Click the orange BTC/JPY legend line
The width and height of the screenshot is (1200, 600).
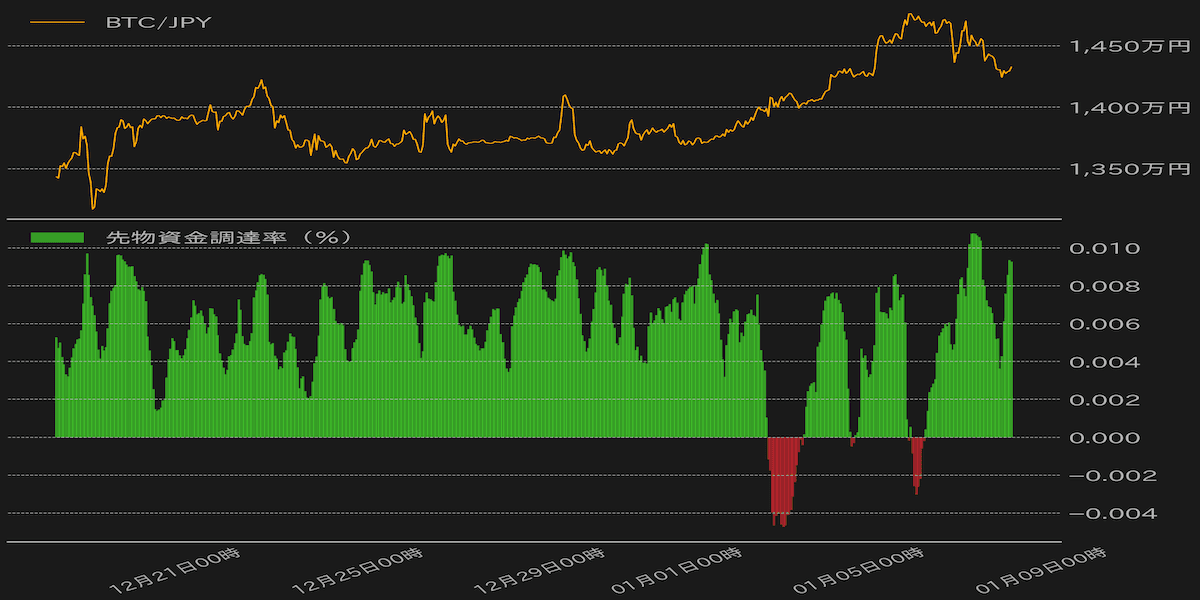58,22
